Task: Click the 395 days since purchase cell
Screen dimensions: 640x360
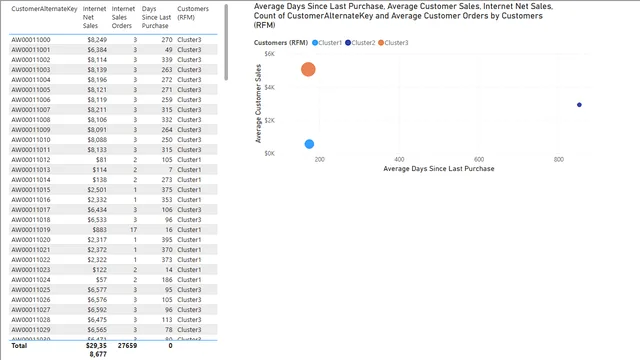Action: (167, 240)
